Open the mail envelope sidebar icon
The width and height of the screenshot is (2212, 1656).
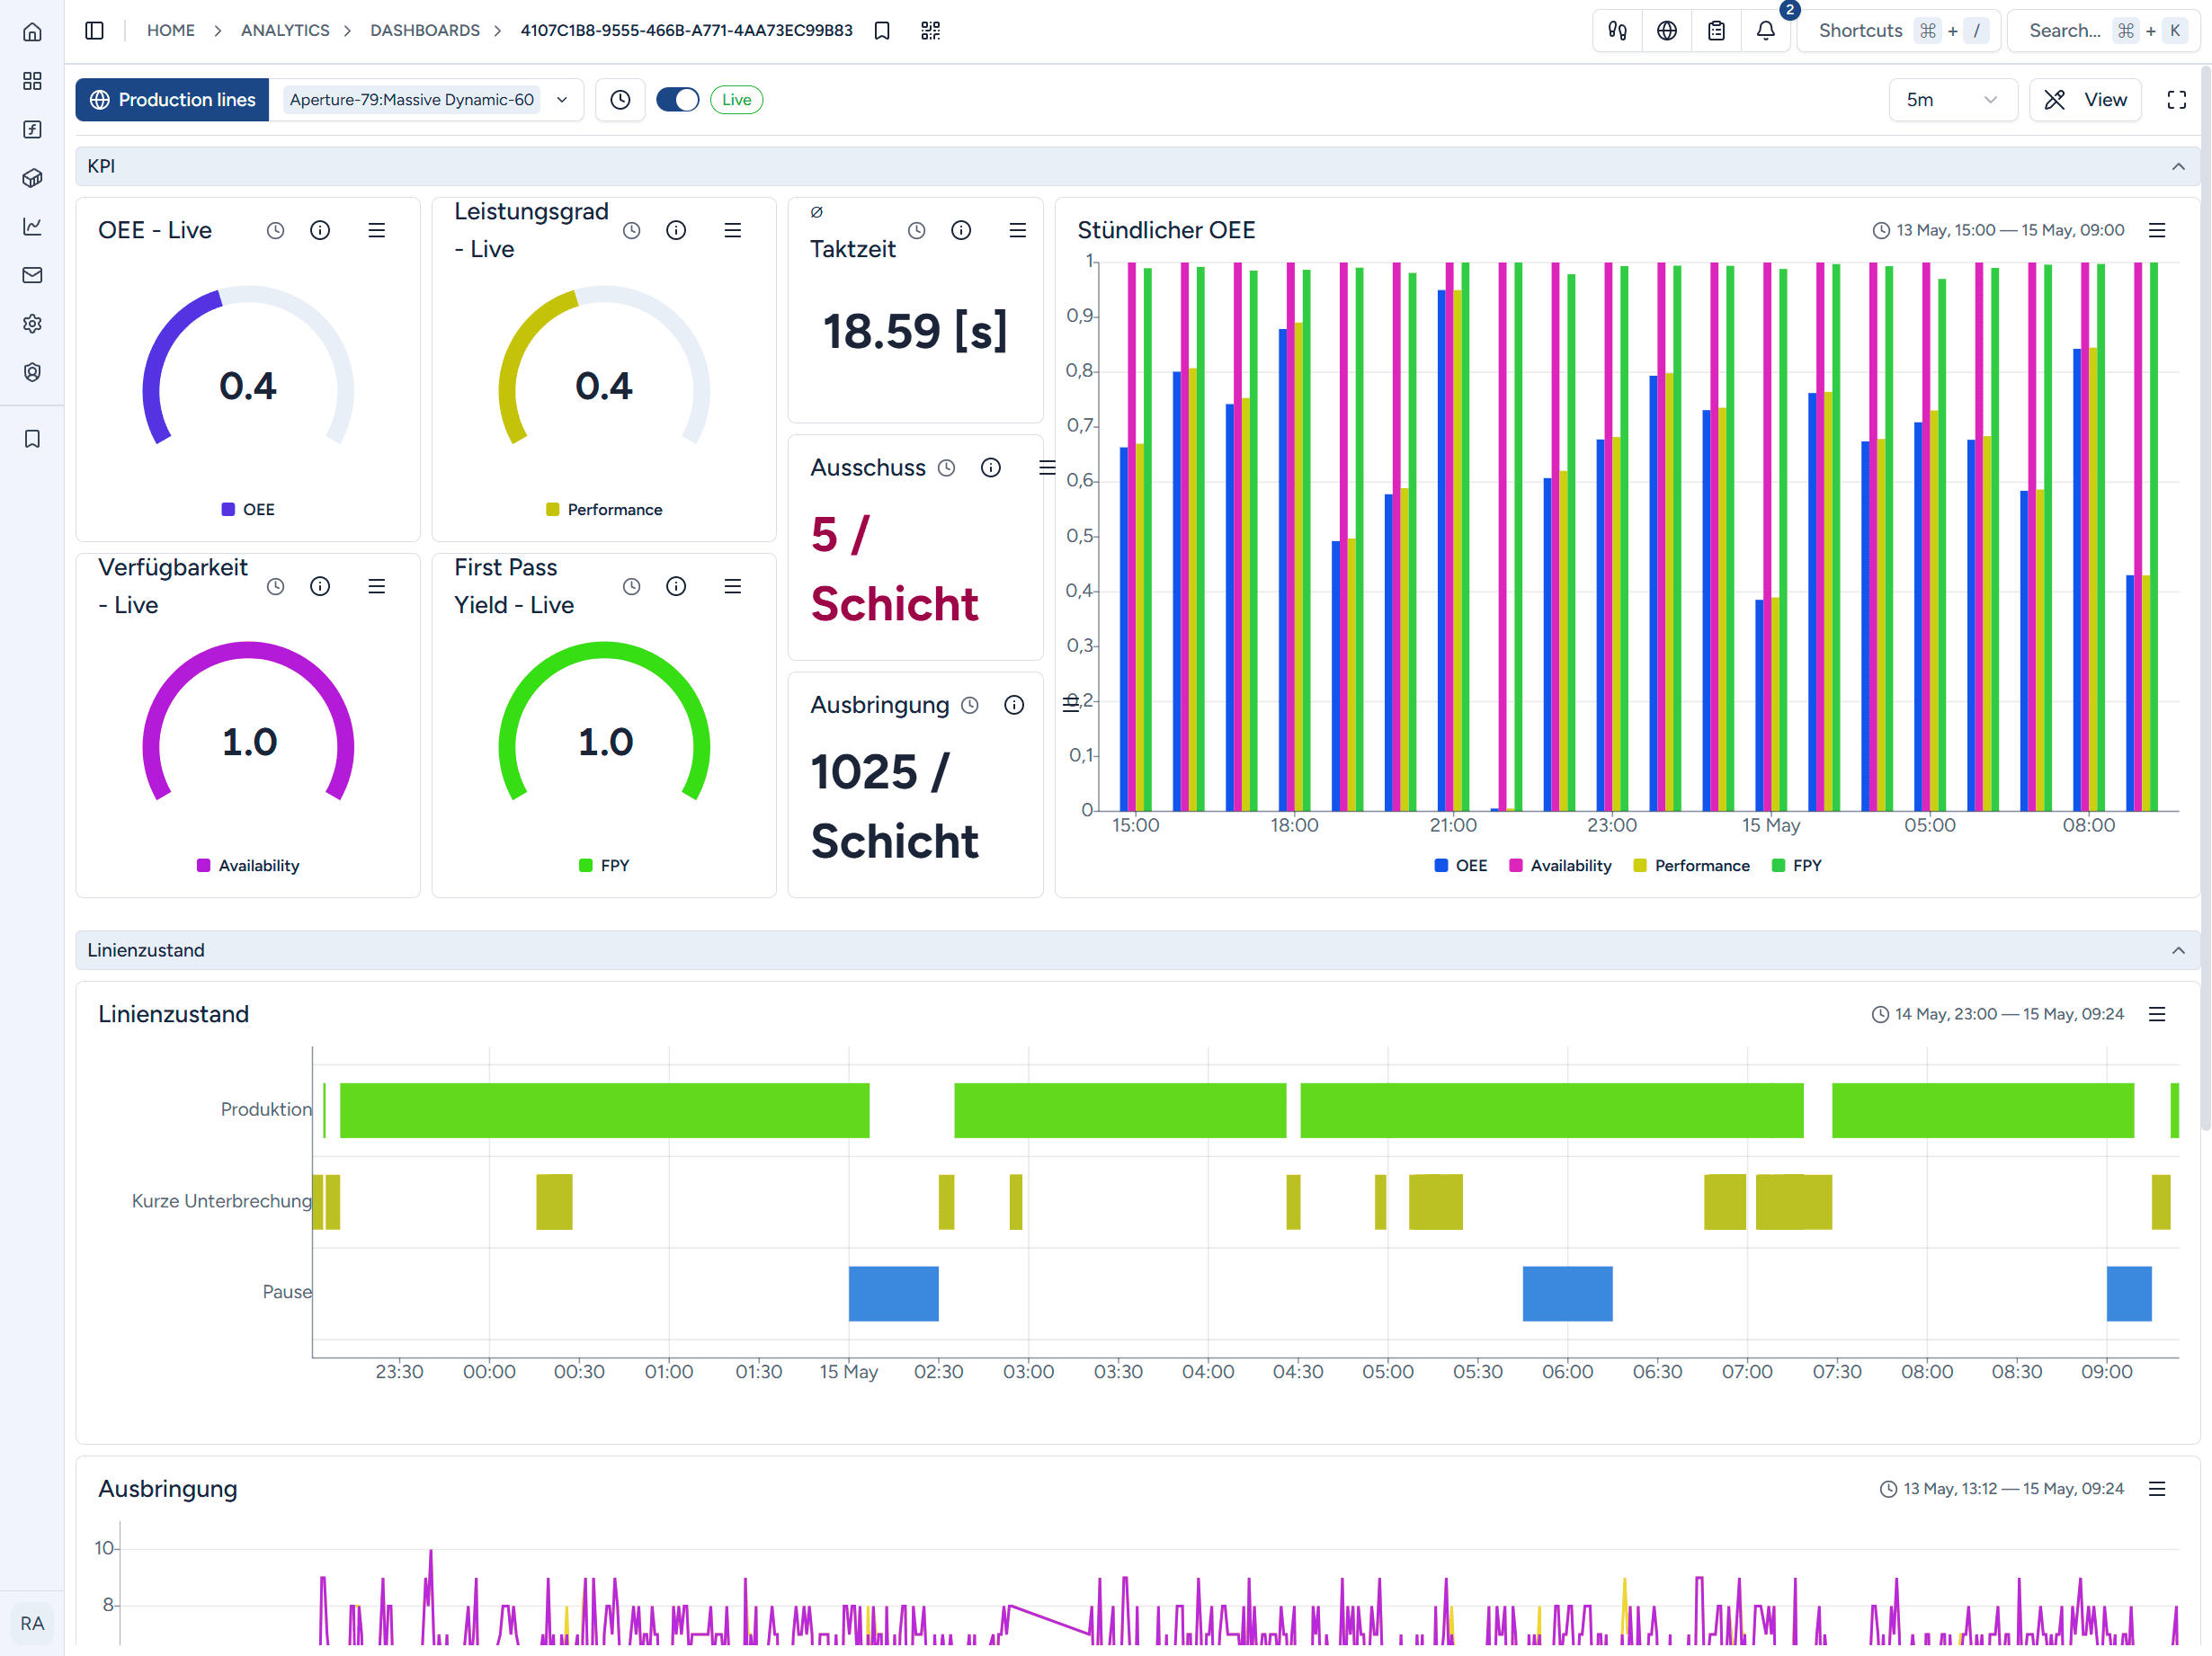tap(32, 275)
